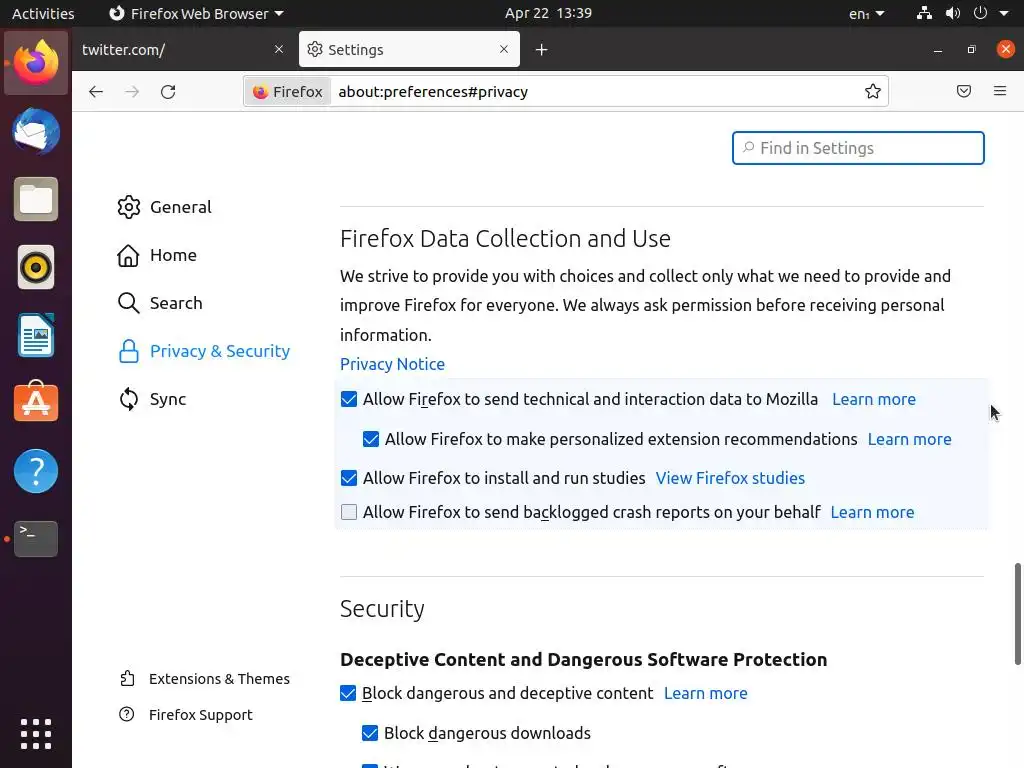Image resolution: width=1024 pixels, height=768 pixels.
Task: Open Extensions & Themes puzzle icon
Action: [127, 679]
